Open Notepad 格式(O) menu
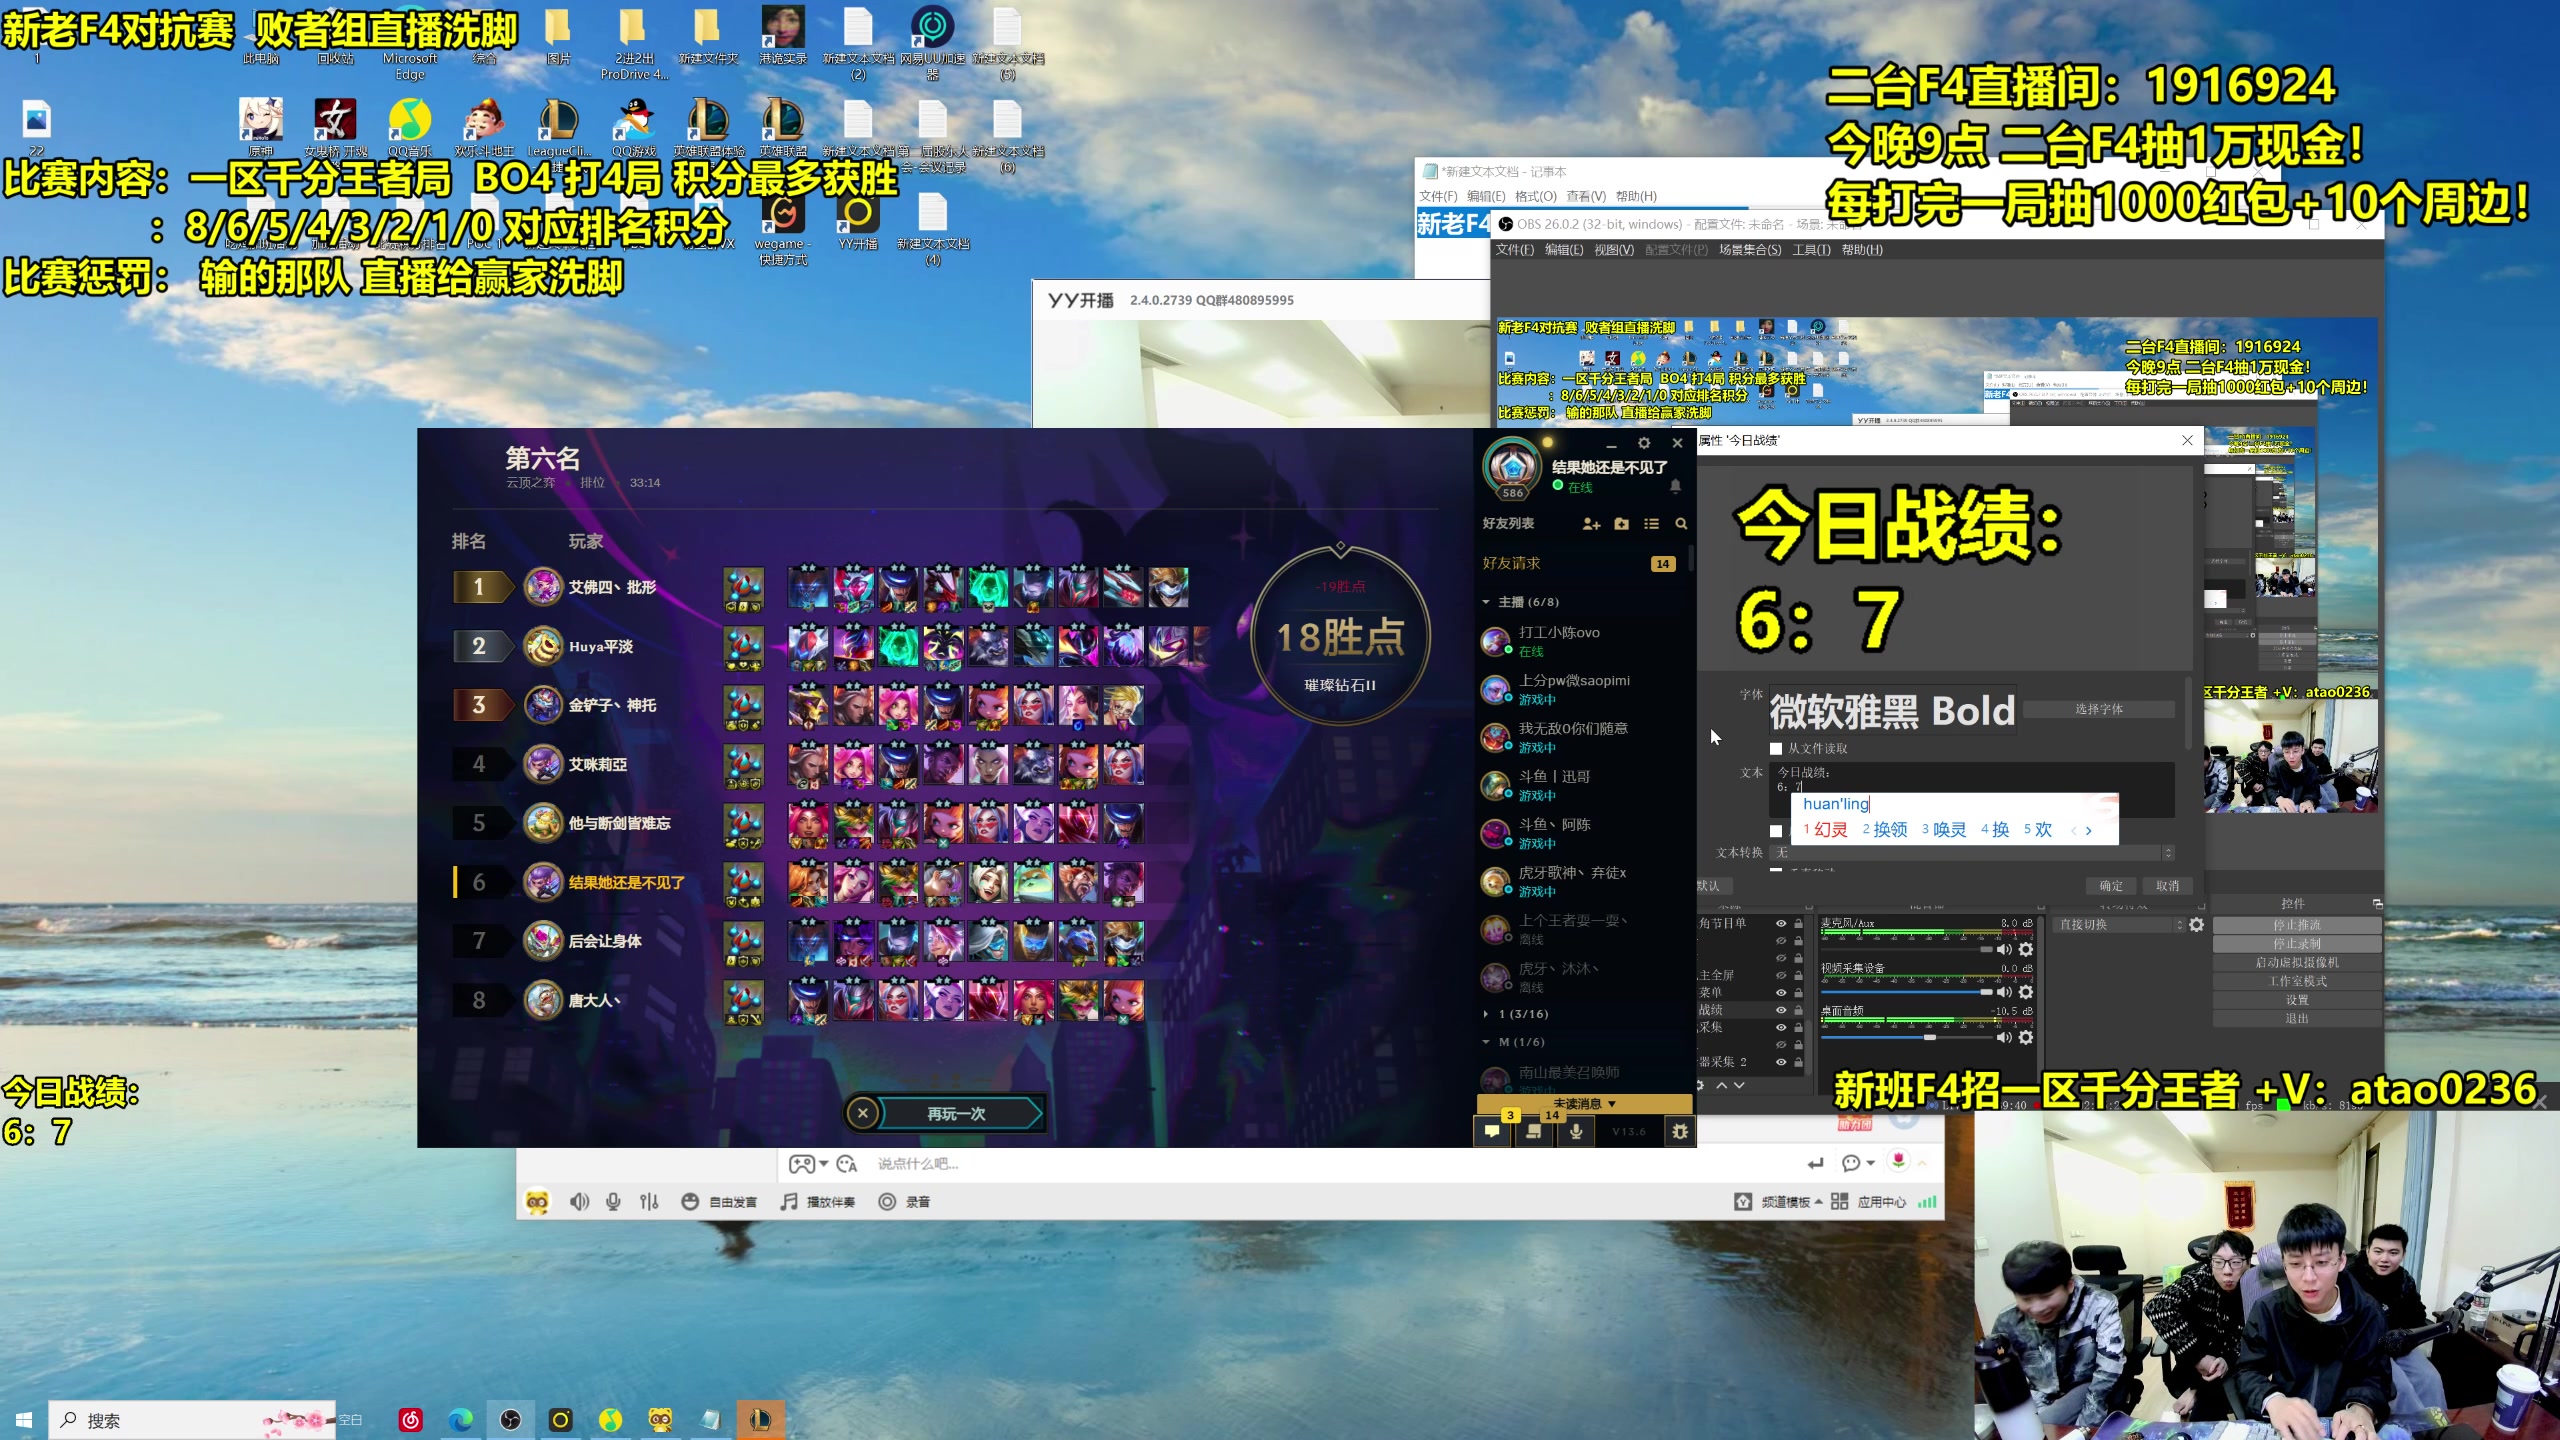 click(x=1535, y=196)
